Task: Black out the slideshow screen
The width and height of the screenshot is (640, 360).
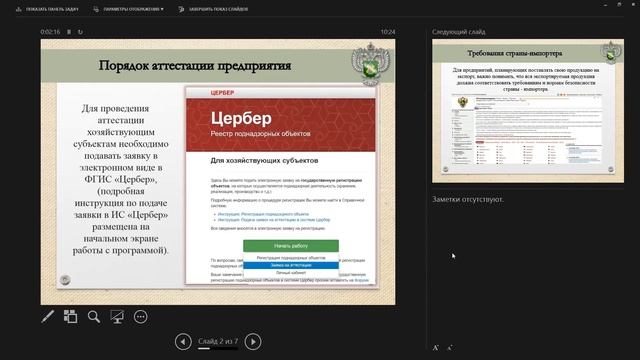Action: (x=117, y=317)
